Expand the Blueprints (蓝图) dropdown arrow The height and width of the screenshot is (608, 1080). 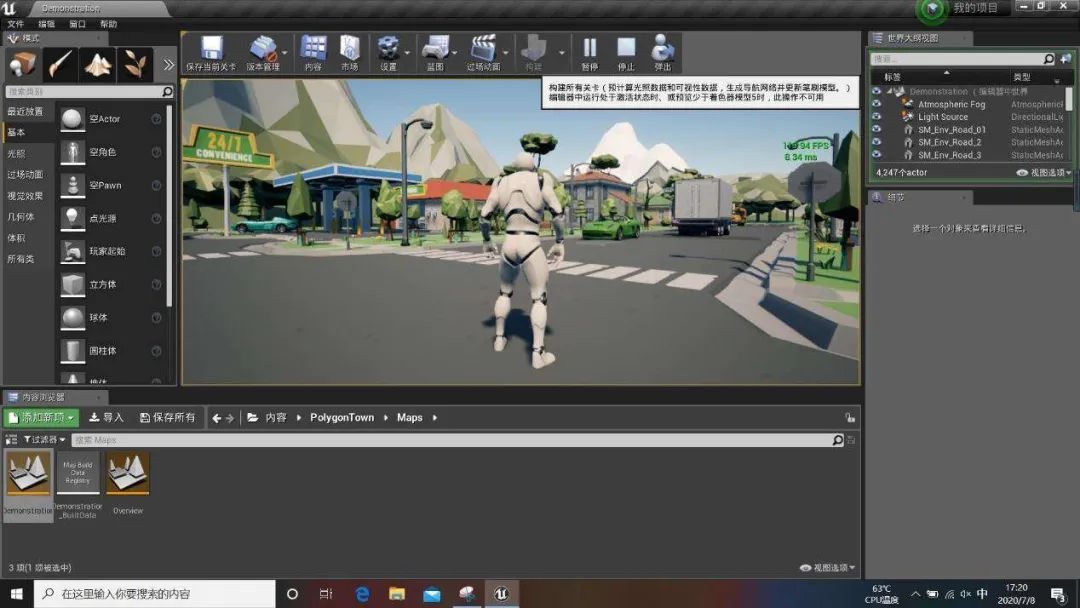[x=455, y=53]
